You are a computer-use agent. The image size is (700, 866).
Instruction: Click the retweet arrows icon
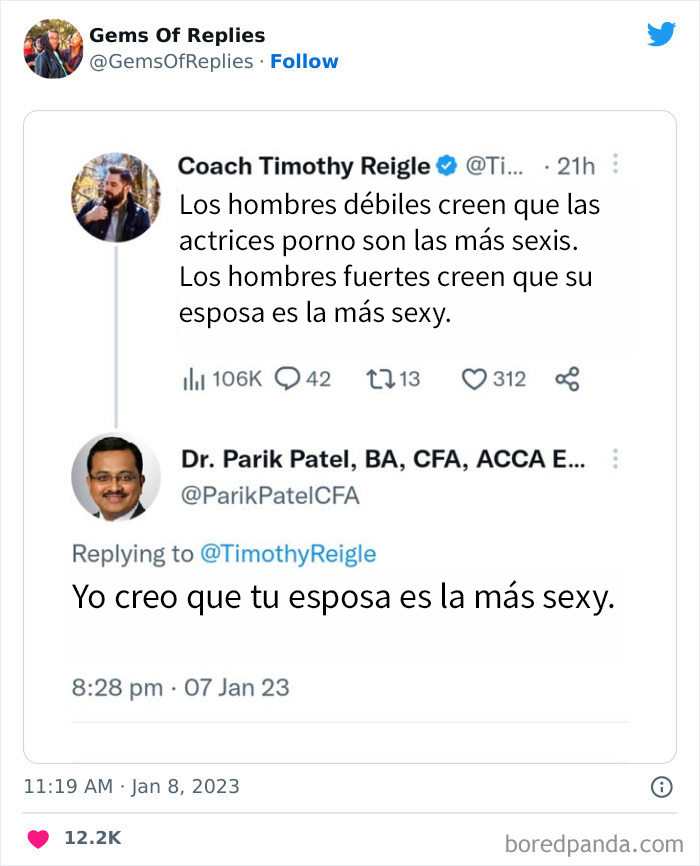click(x=380, y=379)
